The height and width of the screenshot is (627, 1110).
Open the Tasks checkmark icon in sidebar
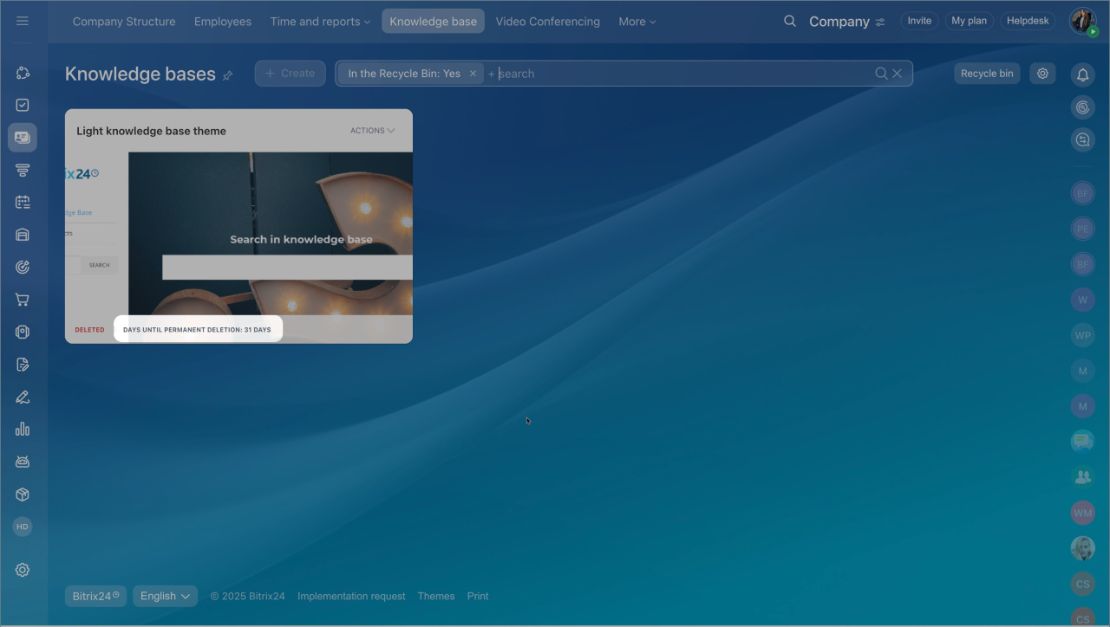pyautogui.click(x=23, y=105)
